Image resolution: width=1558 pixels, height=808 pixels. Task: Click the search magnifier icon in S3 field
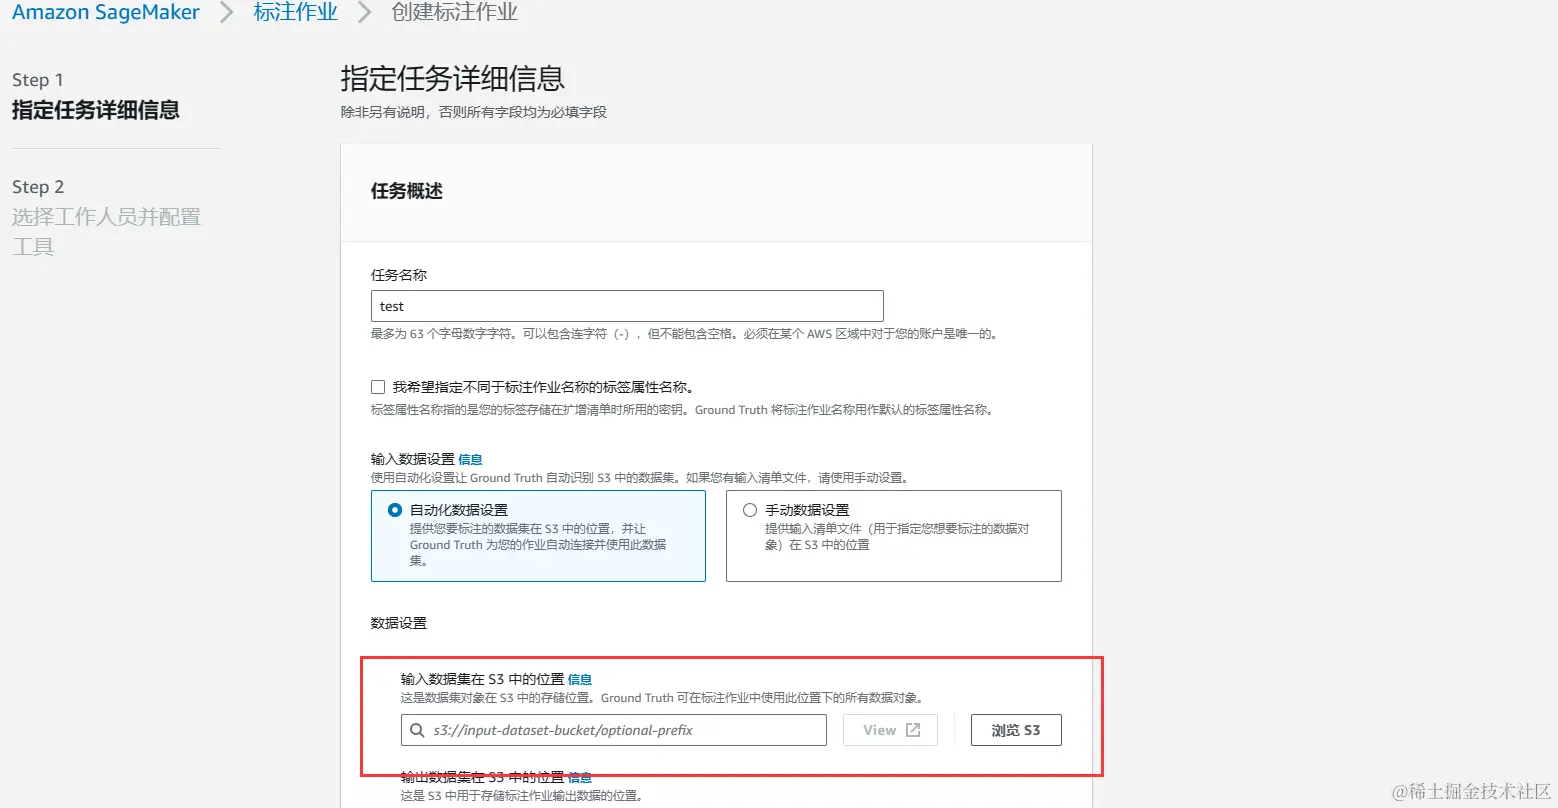[418, 730]
